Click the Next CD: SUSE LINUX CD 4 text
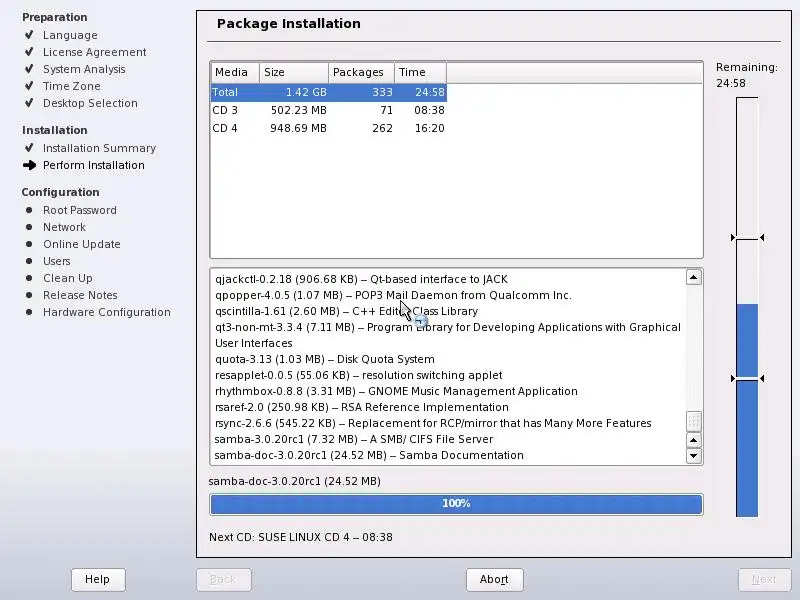Screen dimensions: 800x600 (301, 537)
